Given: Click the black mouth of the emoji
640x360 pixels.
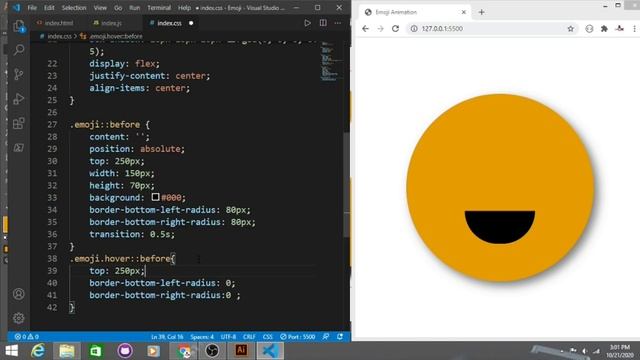Looking at the screenshot, I should click(500, 226).
